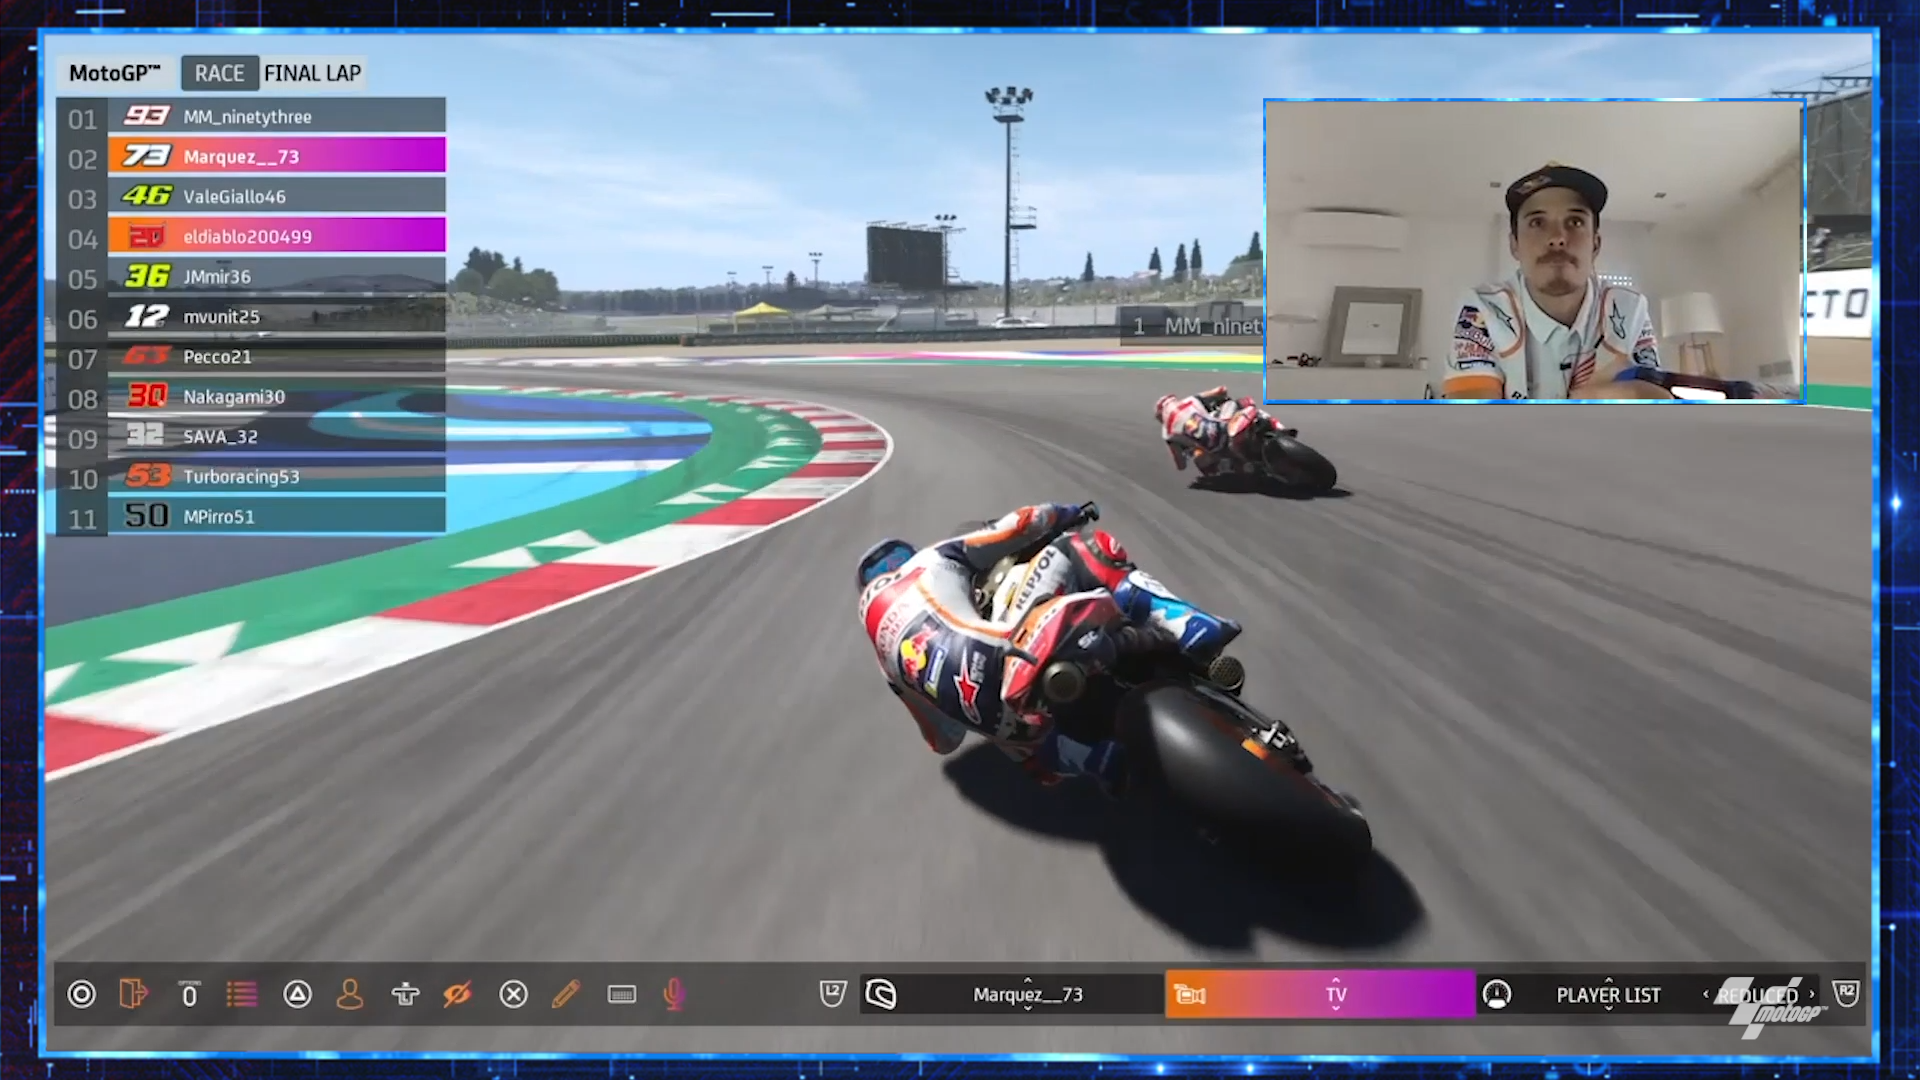This screenshot has height=1080, width=1920.
Task: Select the RACE tab label
Action: tap(219, 73)
